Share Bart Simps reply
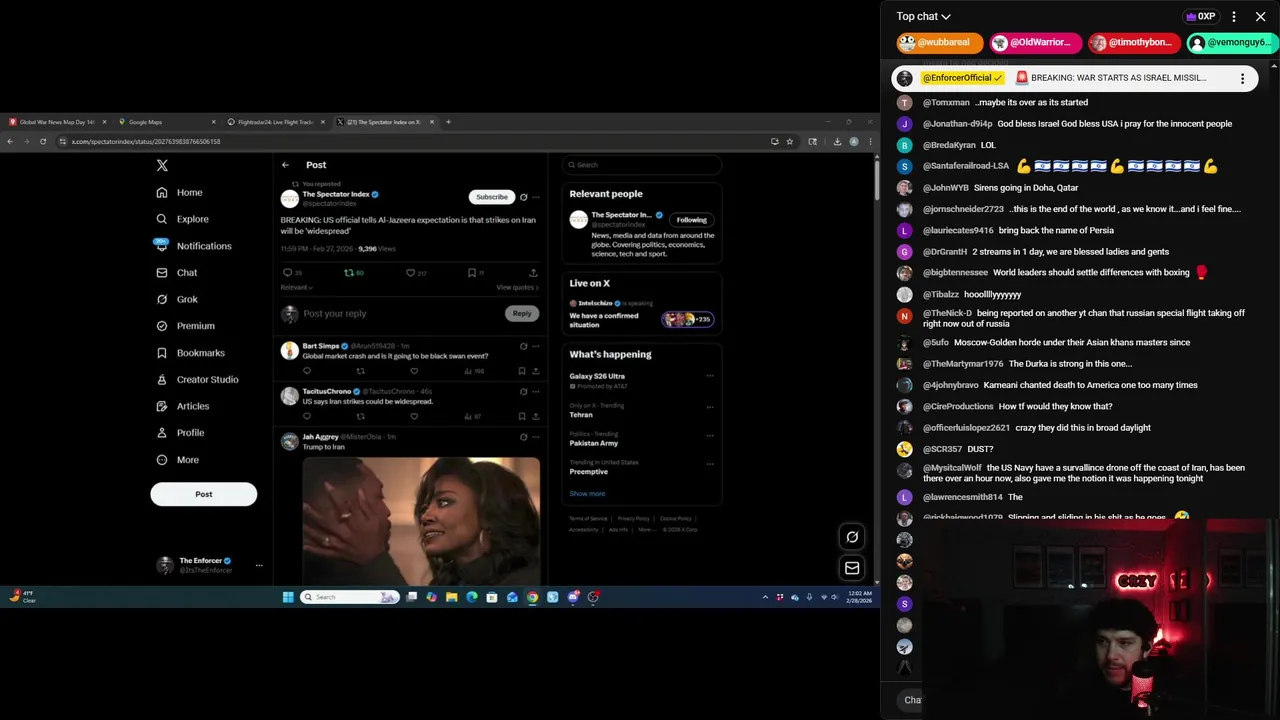The height and width of the screenshot is (720, 1280). tap(535, 371)
